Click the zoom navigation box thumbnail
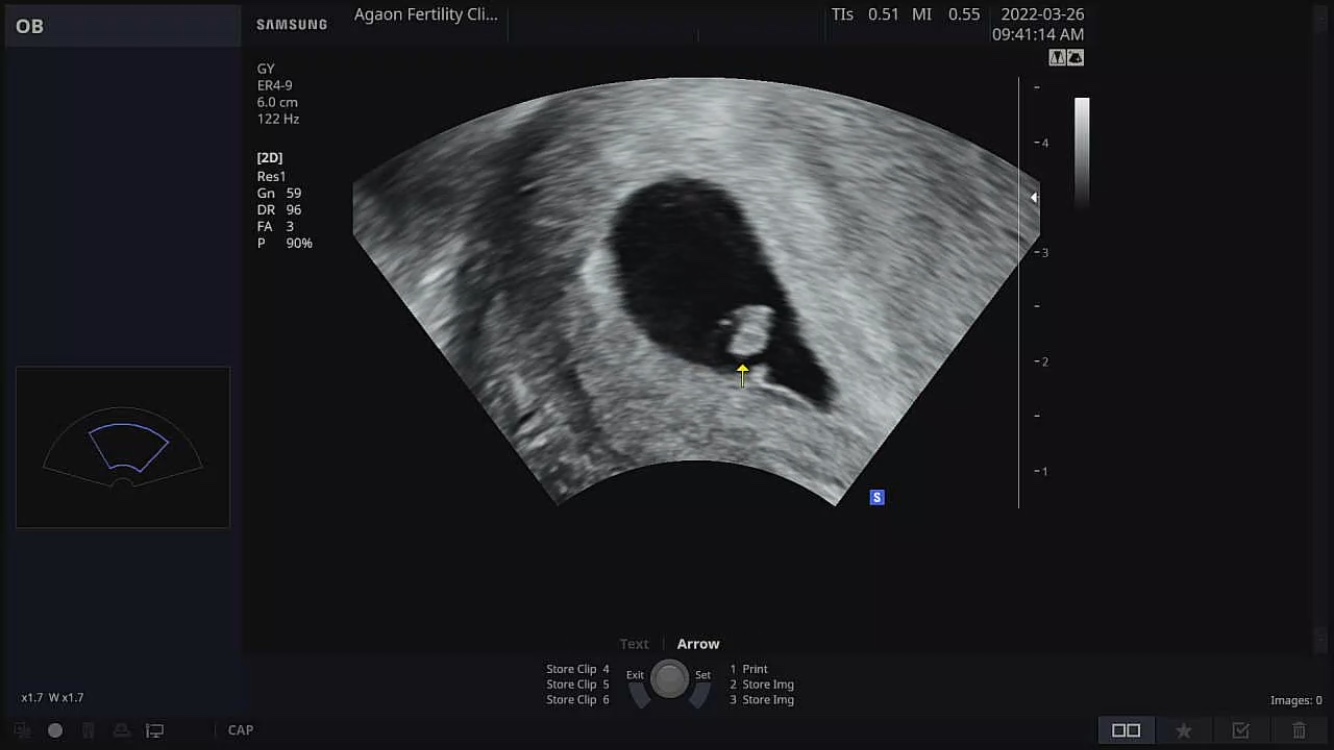Image resolution: width=1334 pixels, height=750 pixels. point(123,447)
